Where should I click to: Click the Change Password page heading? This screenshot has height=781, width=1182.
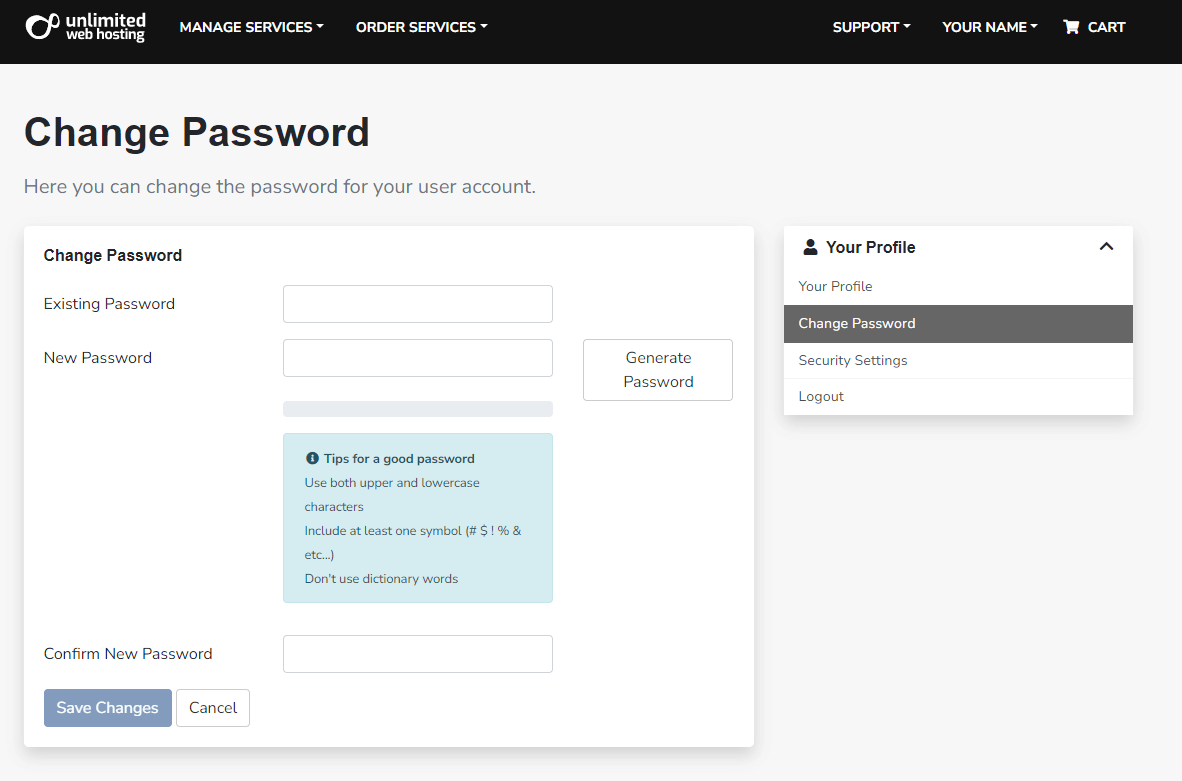click(197, 132)
